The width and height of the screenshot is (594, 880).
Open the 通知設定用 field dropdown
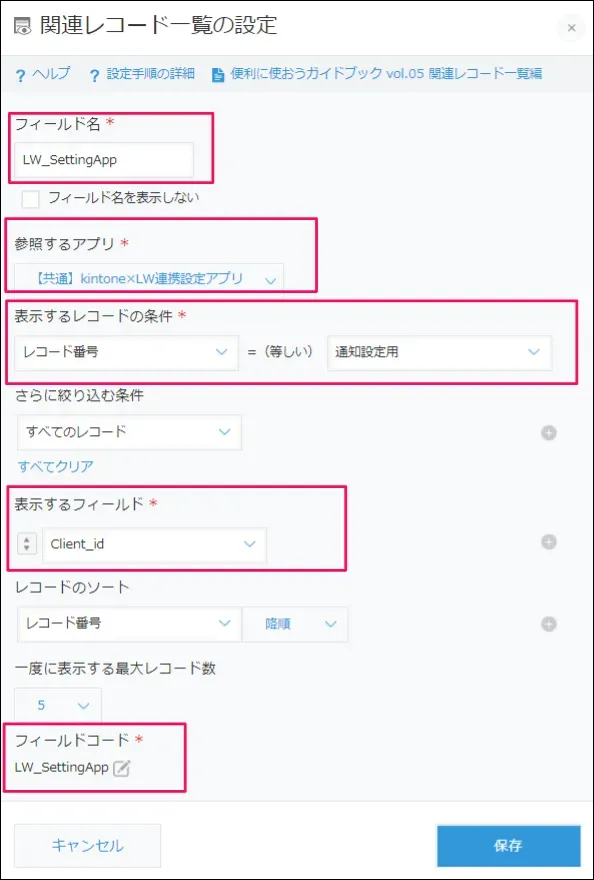tap(439, 352)
